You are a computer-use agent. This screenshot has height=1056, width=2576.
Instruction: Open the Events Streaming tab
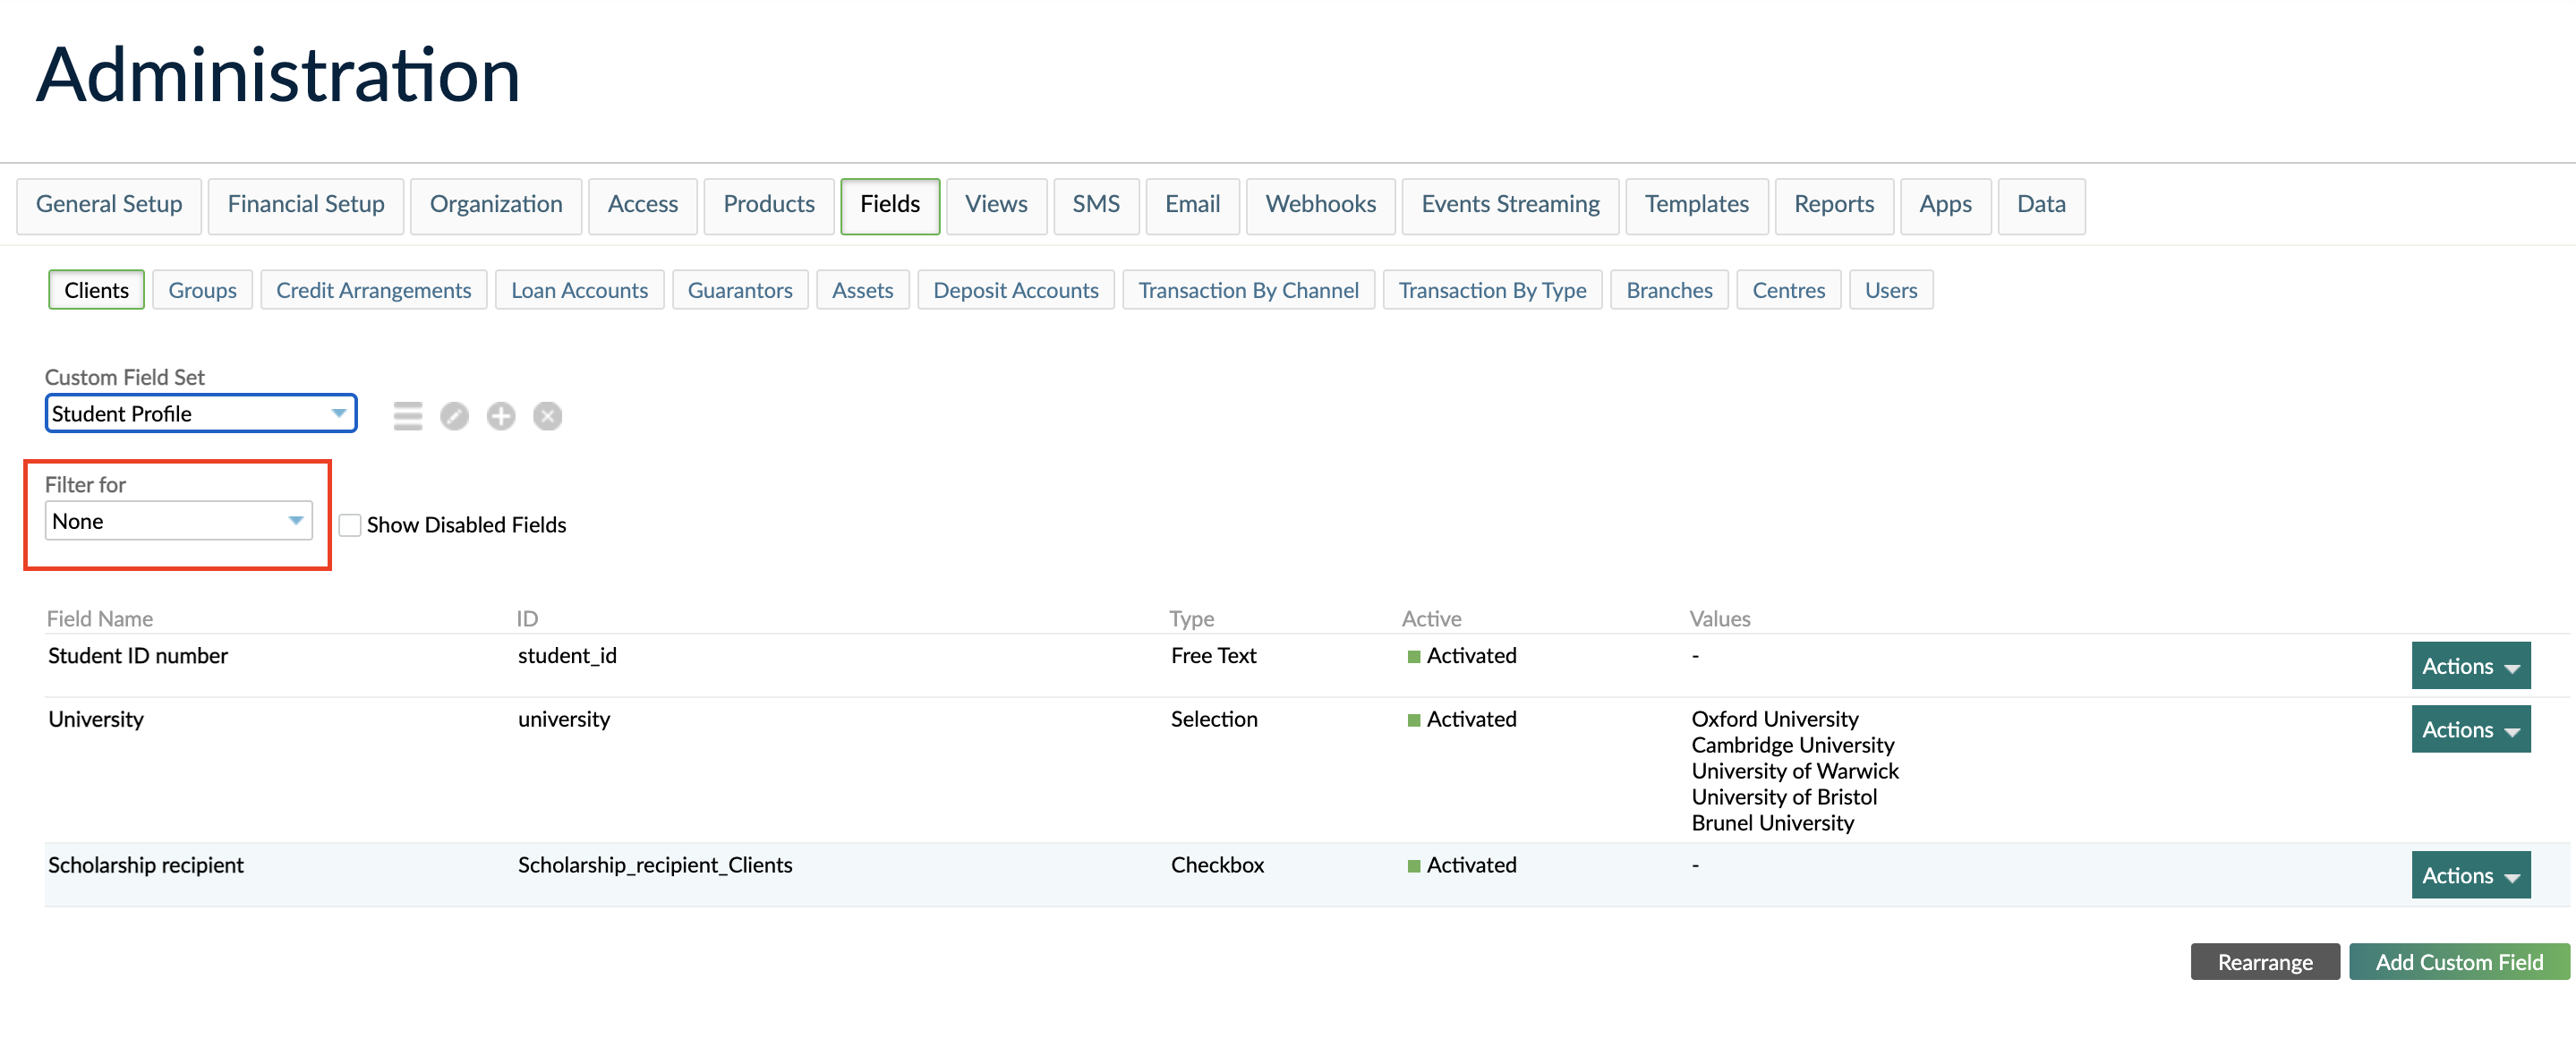click(1510, 205)
